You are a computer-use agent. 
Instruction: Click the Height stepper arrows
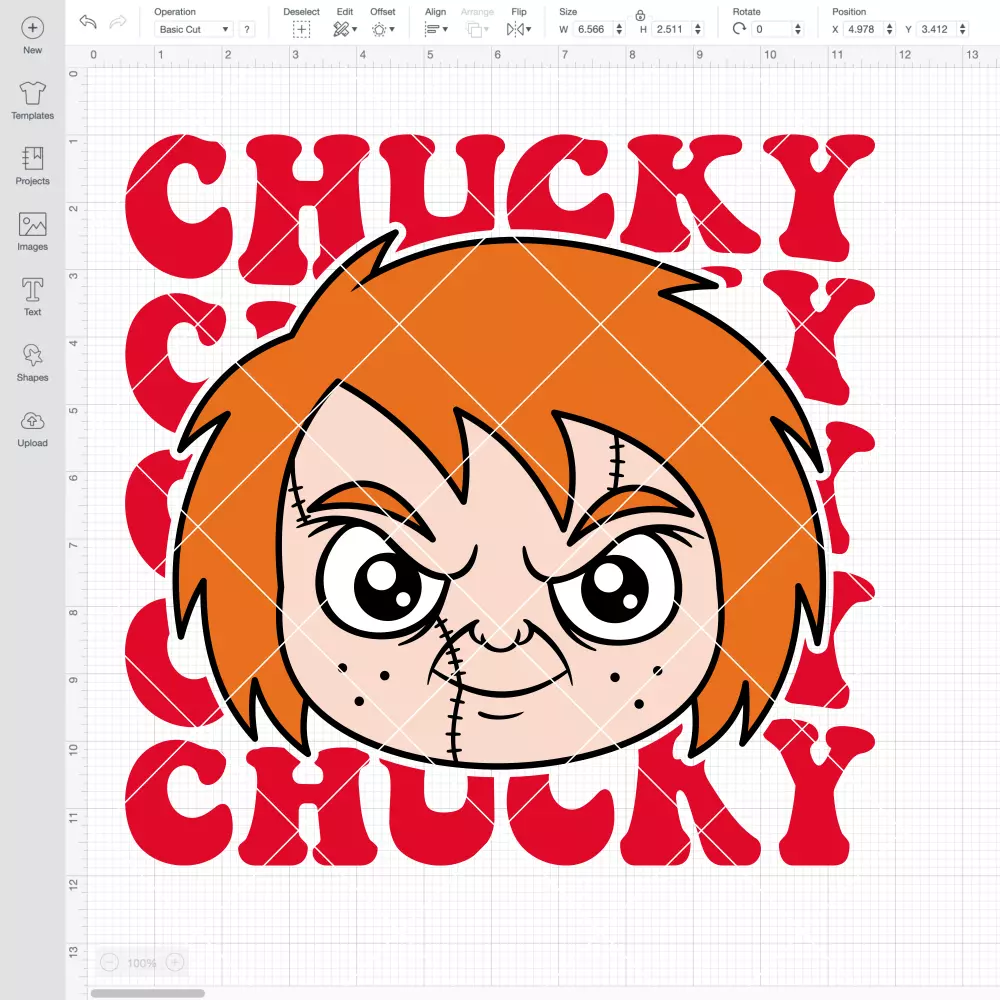698,29
